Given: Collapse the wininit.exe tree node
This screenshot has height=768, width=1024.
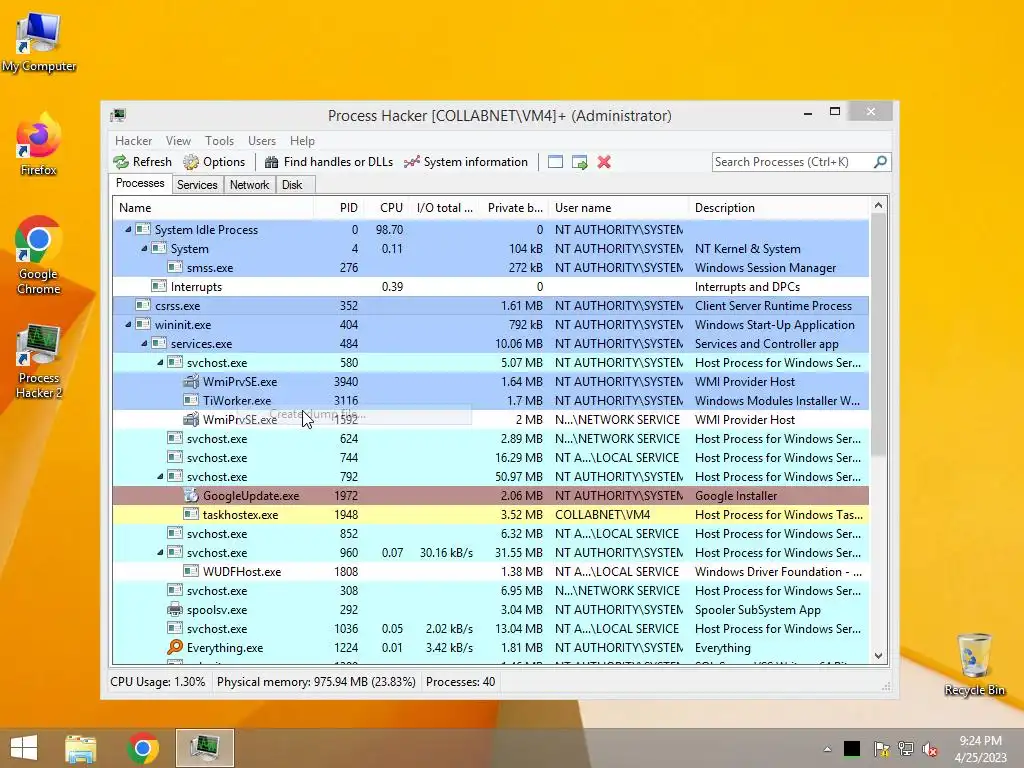Looking at the screenshot, I should (x=128, y=324).
